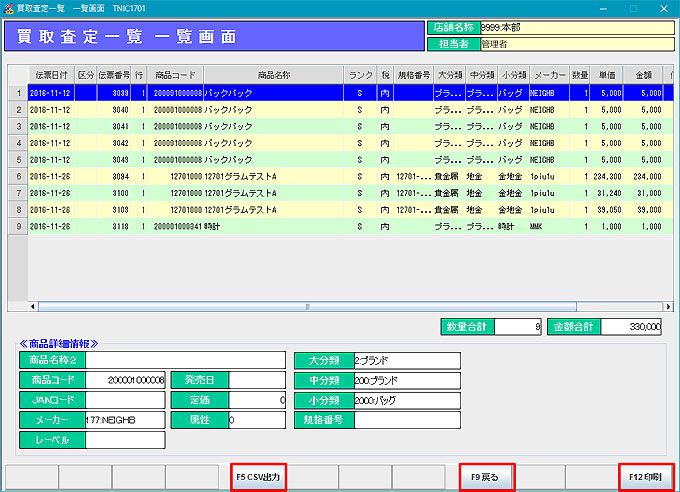Click the 金額 column header
Image resolution: width=680 pixels, height=492 pixels.
point(643,76)
